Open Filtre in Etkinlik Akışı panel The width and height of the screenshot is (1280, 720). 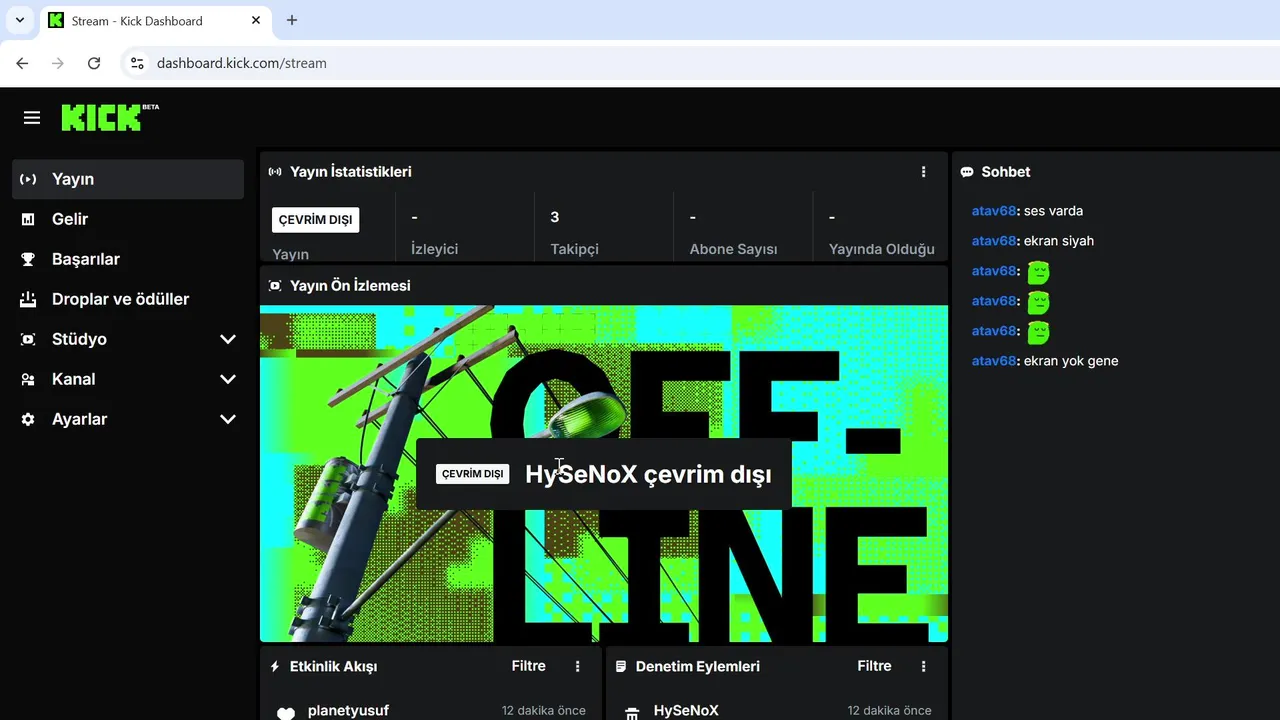pos(529,666)
